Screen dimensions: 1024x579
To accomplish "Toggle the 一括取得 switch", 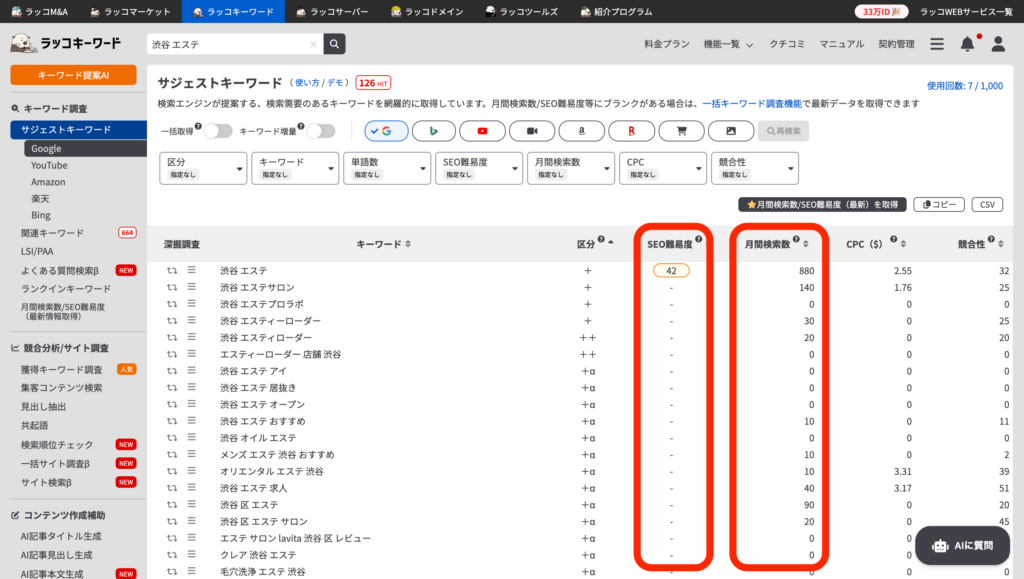I will (217, 131).
